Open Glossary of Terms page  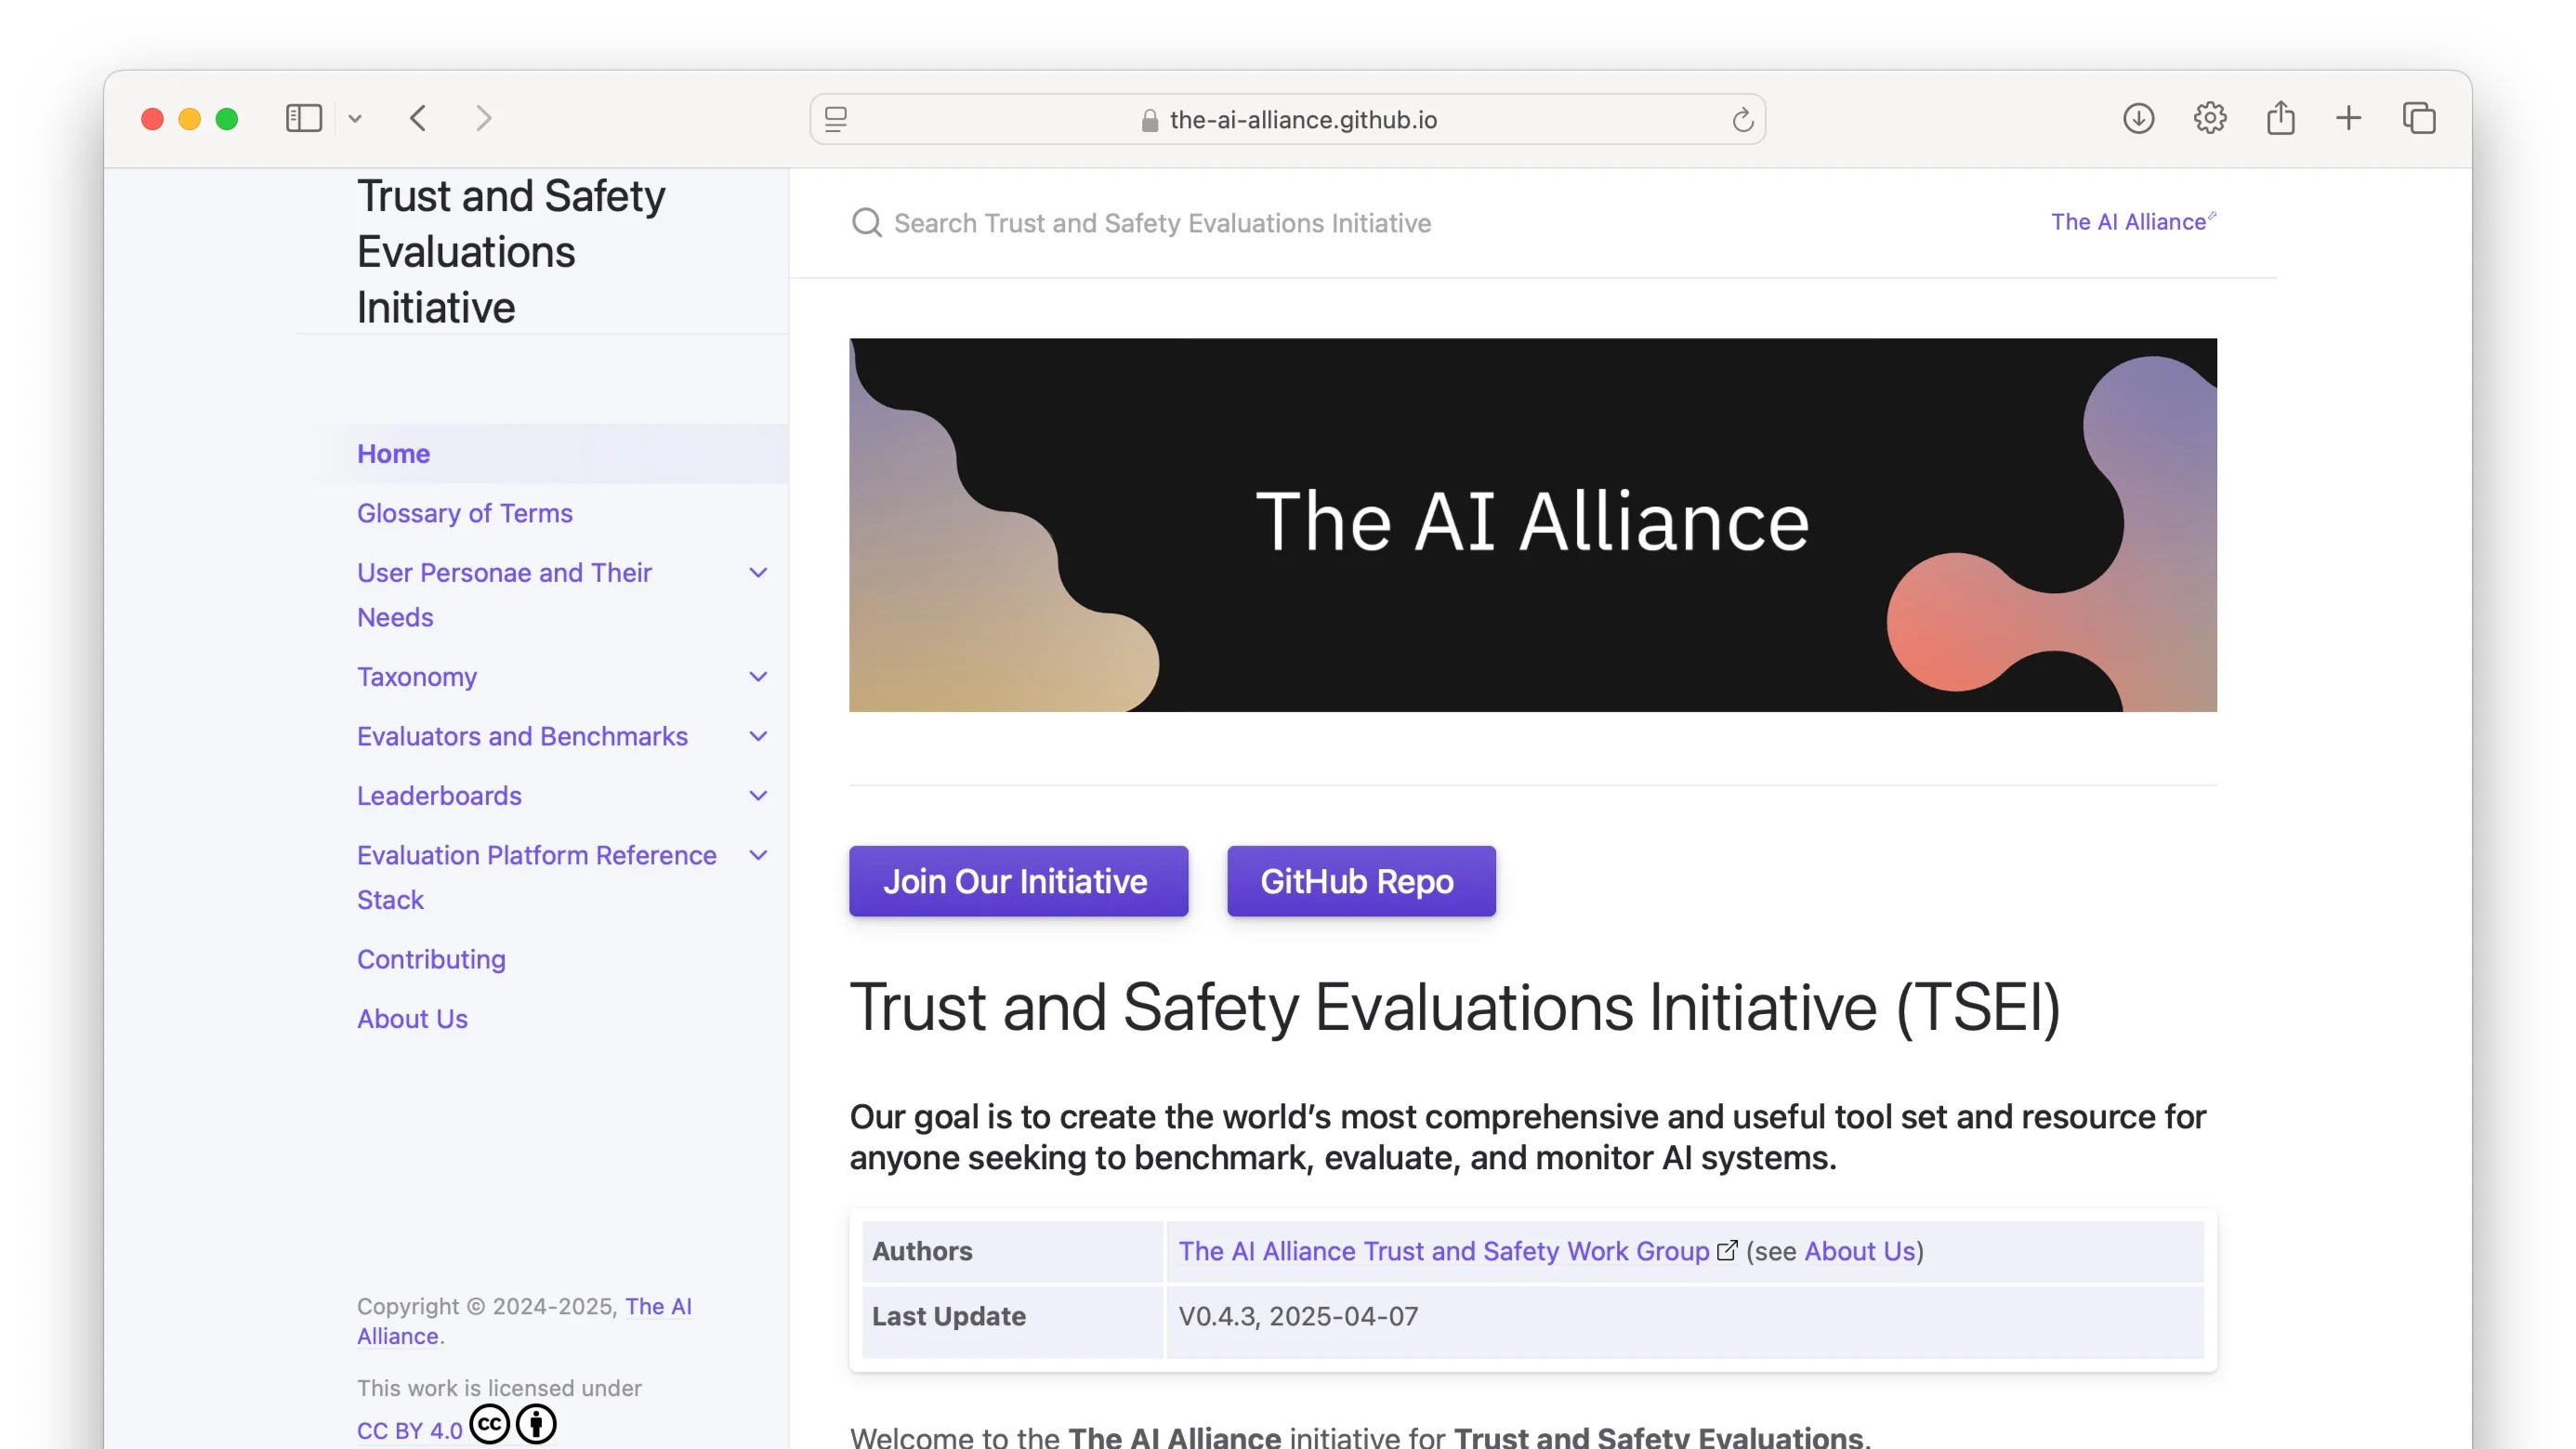(x=465, y=513)
